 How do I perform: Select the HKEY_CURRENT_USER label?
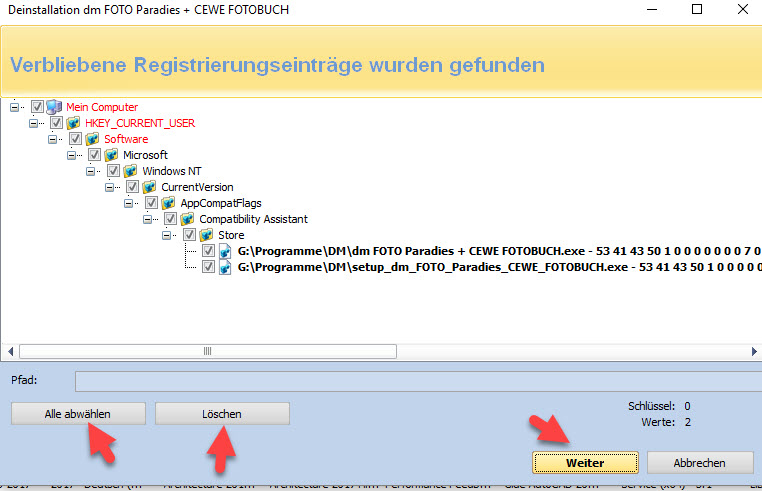click(140, 123)
